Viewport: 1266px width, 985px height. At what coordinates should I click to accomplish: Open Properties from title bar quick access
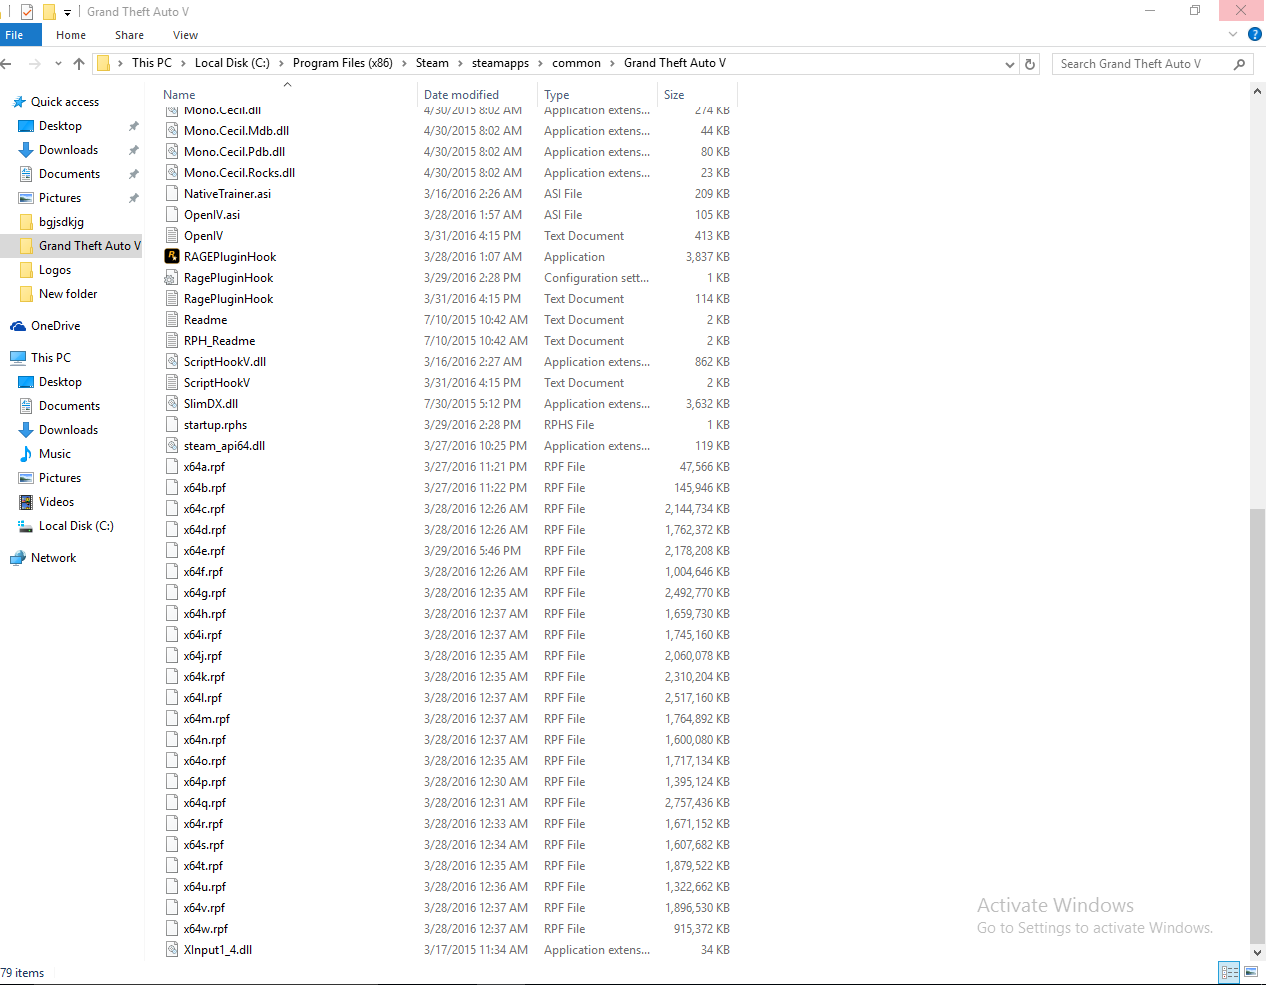(27, 12)
